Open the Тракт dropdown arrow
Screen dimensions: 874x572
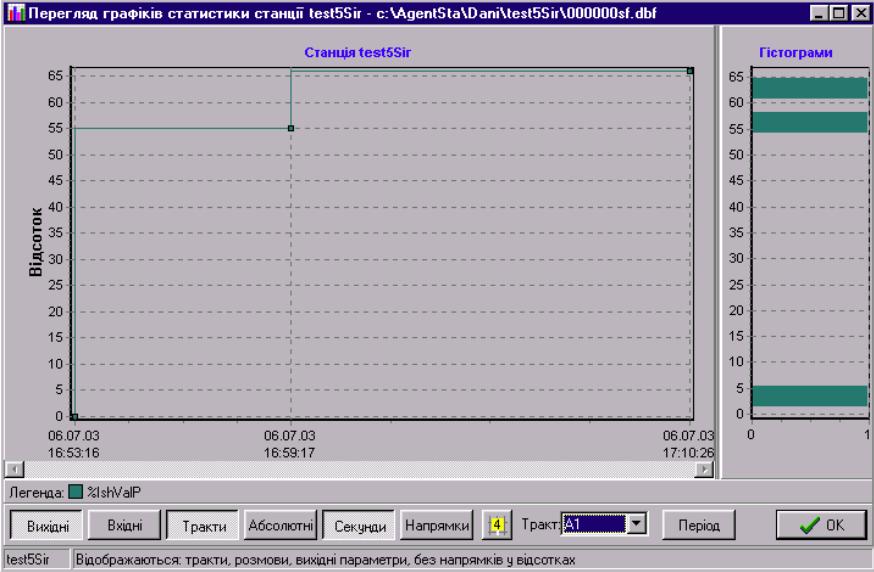[x=636, y=524]
